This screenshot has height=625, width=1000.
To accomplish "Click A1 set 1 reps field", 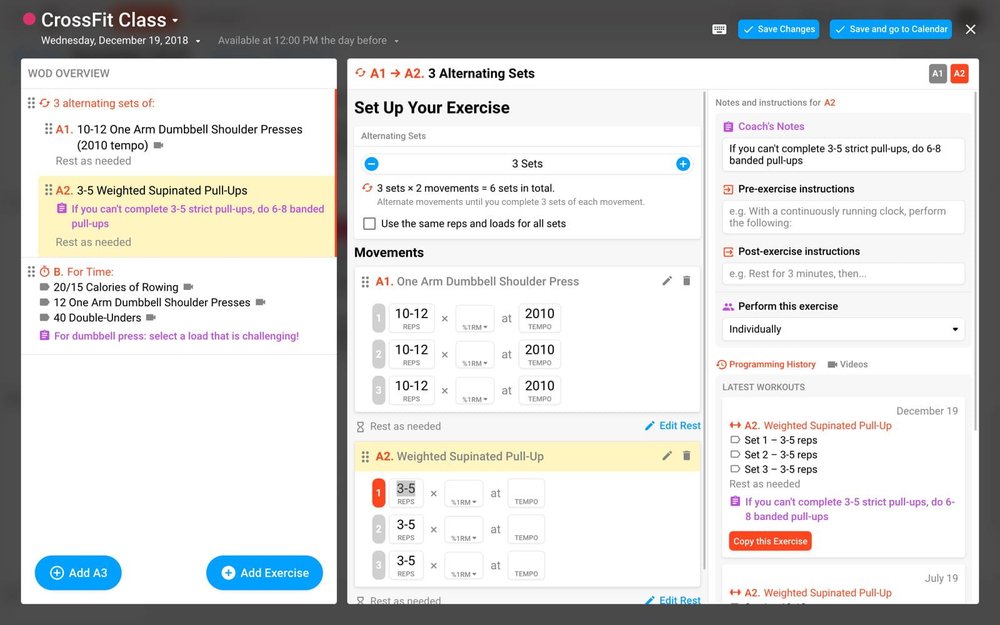I will 411,318.
